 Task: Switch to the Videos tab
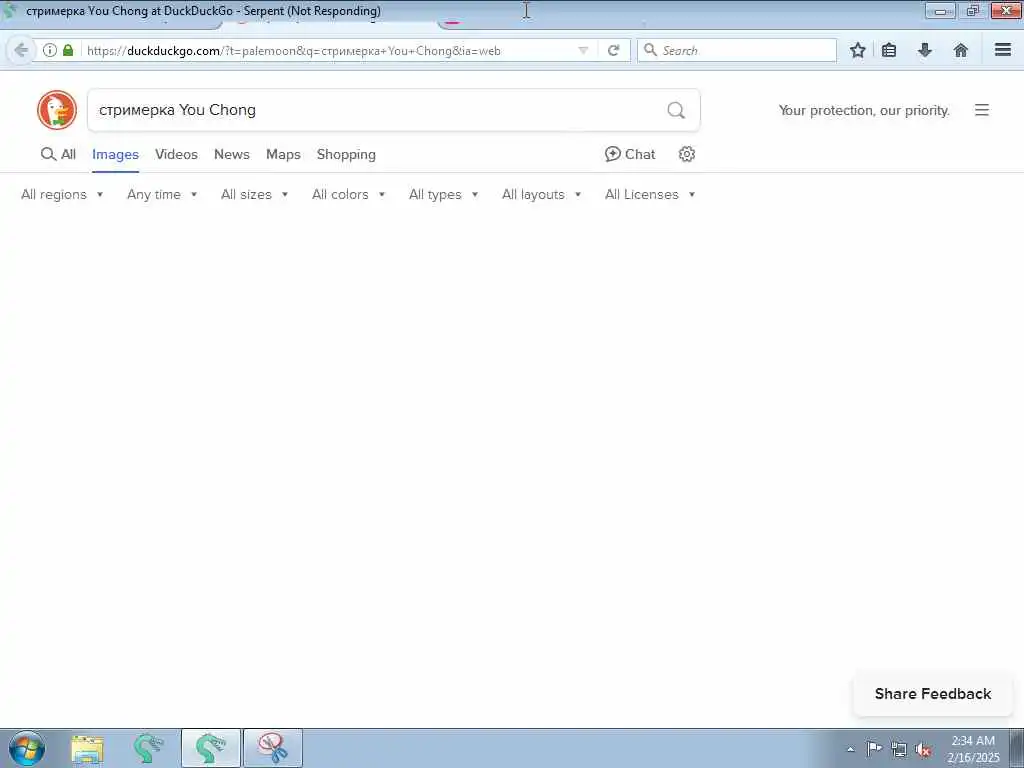tap(176, 154)
